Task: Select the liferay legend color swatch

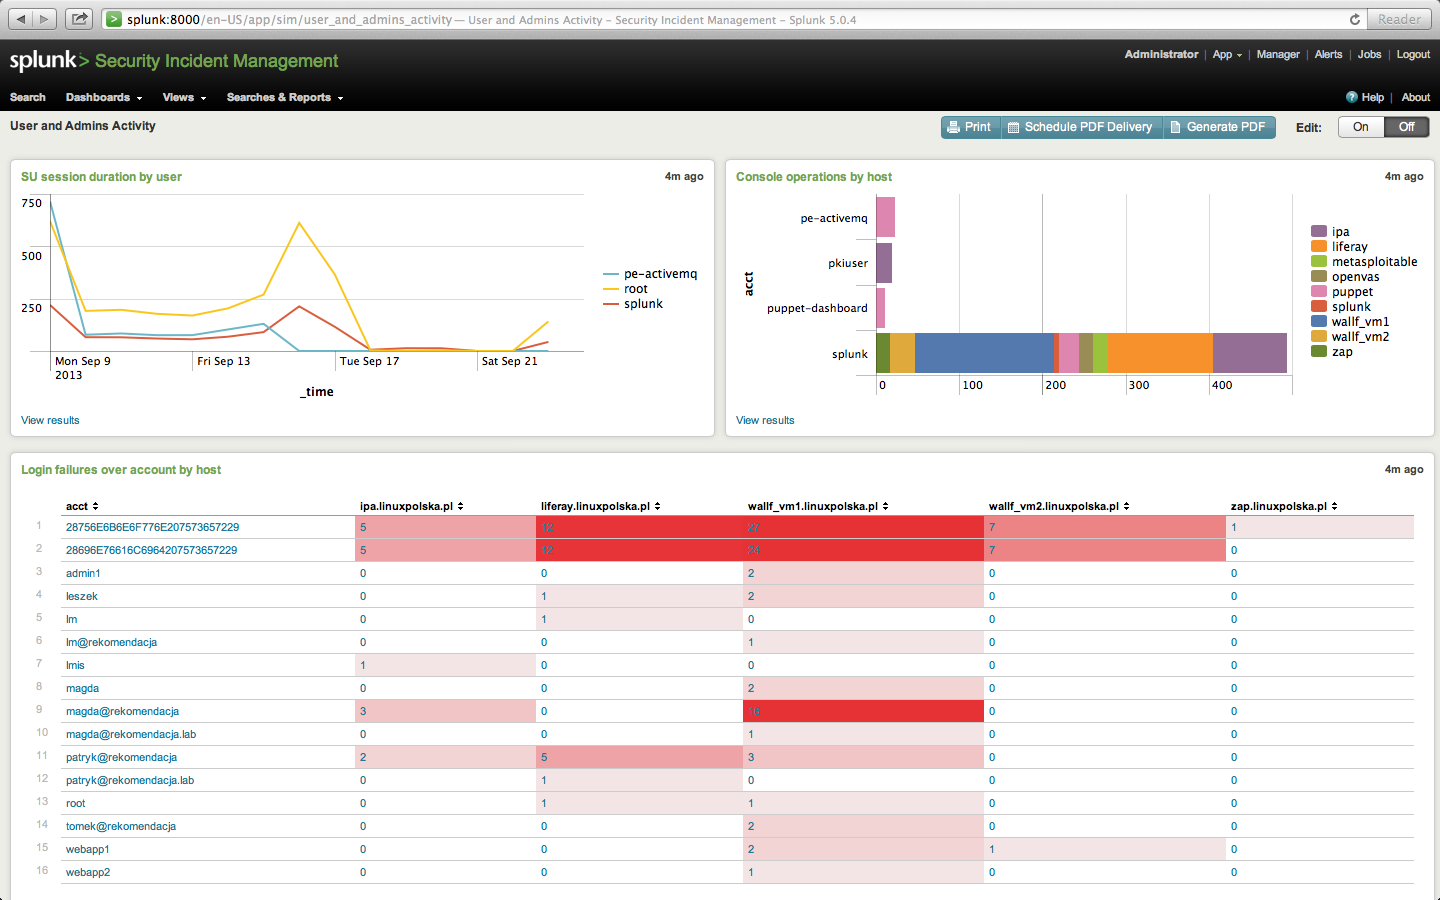Action: click(1319, 247)
